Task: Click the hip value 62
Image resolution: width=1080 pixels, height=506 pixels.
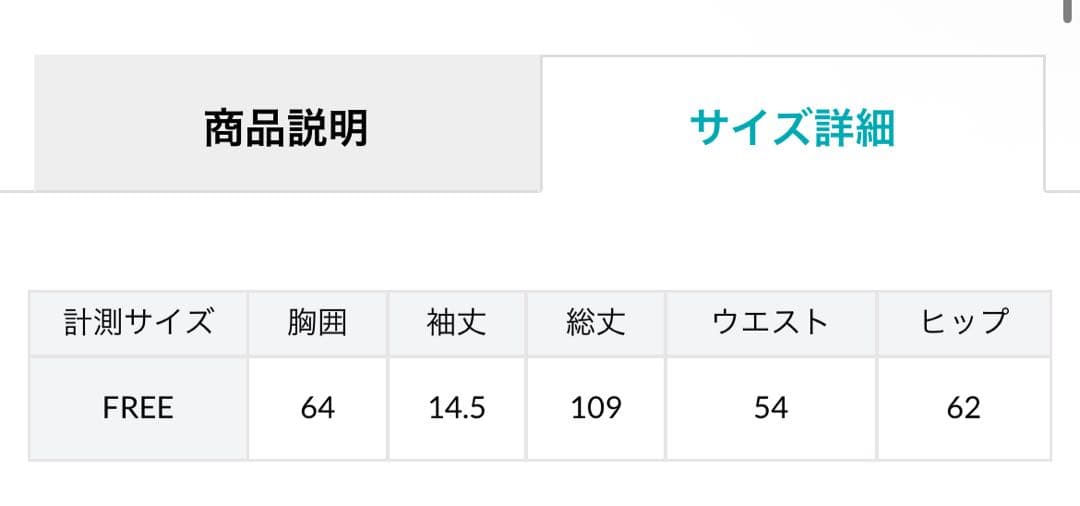Action: pyautogui.click(x=964, y=408)
